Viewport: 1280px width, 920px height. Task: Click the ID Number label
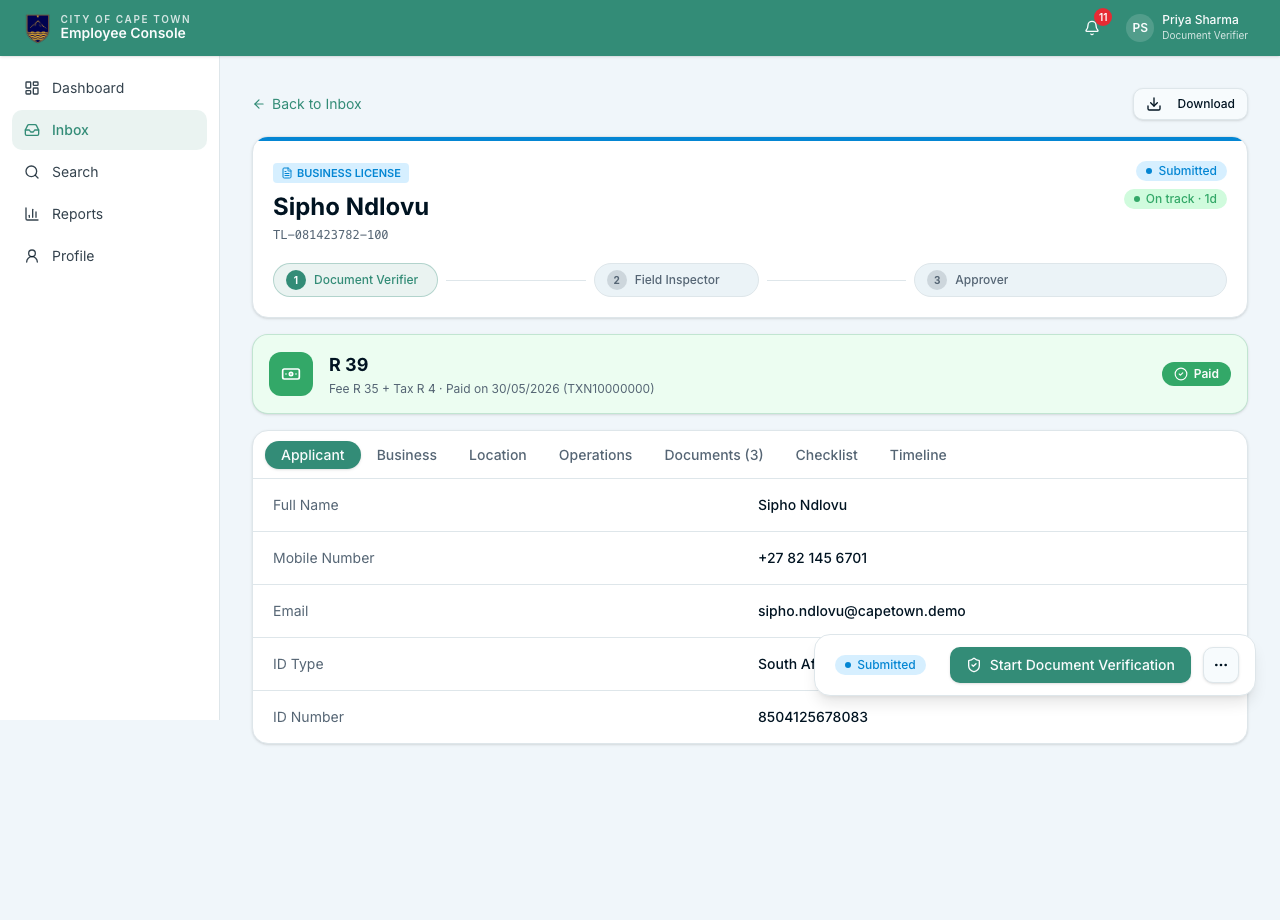tap(308, 717)
